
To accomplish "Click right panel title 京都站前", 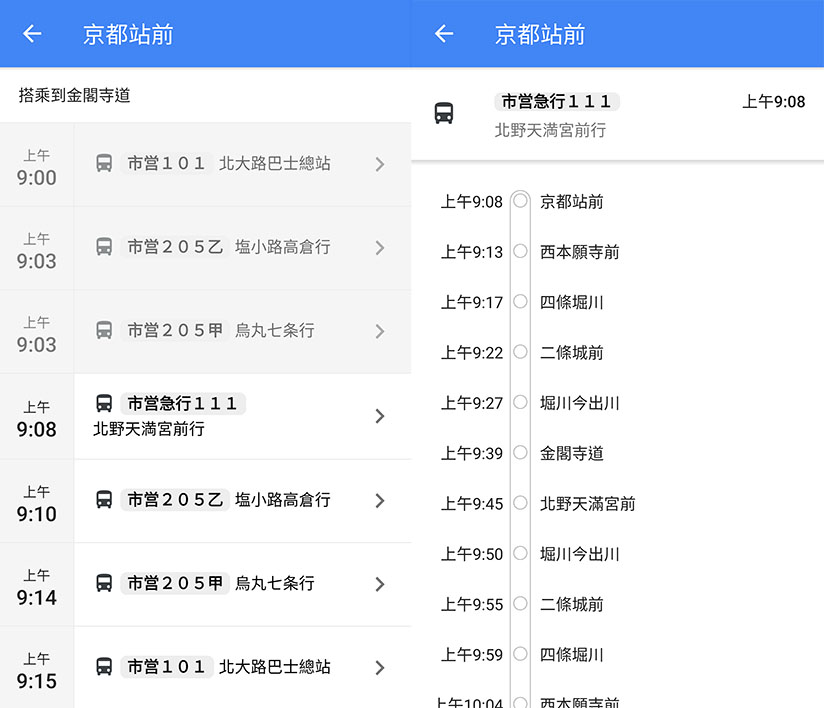I will (540, 34).
